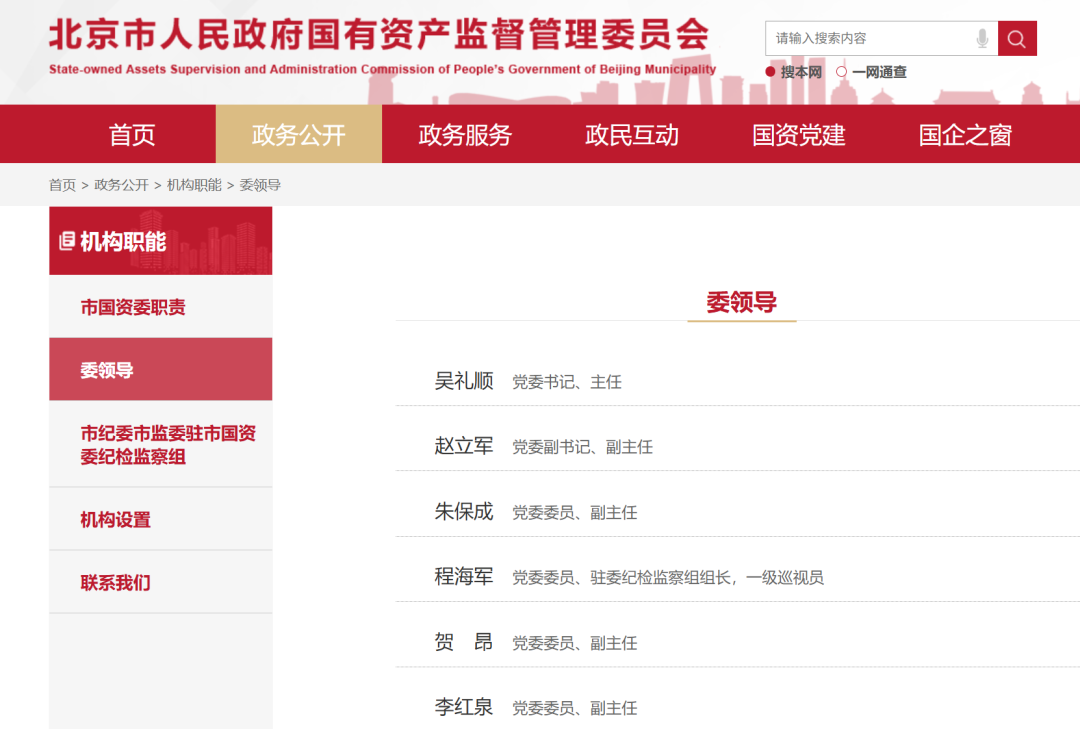Image resolution: width=1080 pixels, height=729 pixels.
Task: Click the leader name 赵立军
Action: [x=464, y=446]
